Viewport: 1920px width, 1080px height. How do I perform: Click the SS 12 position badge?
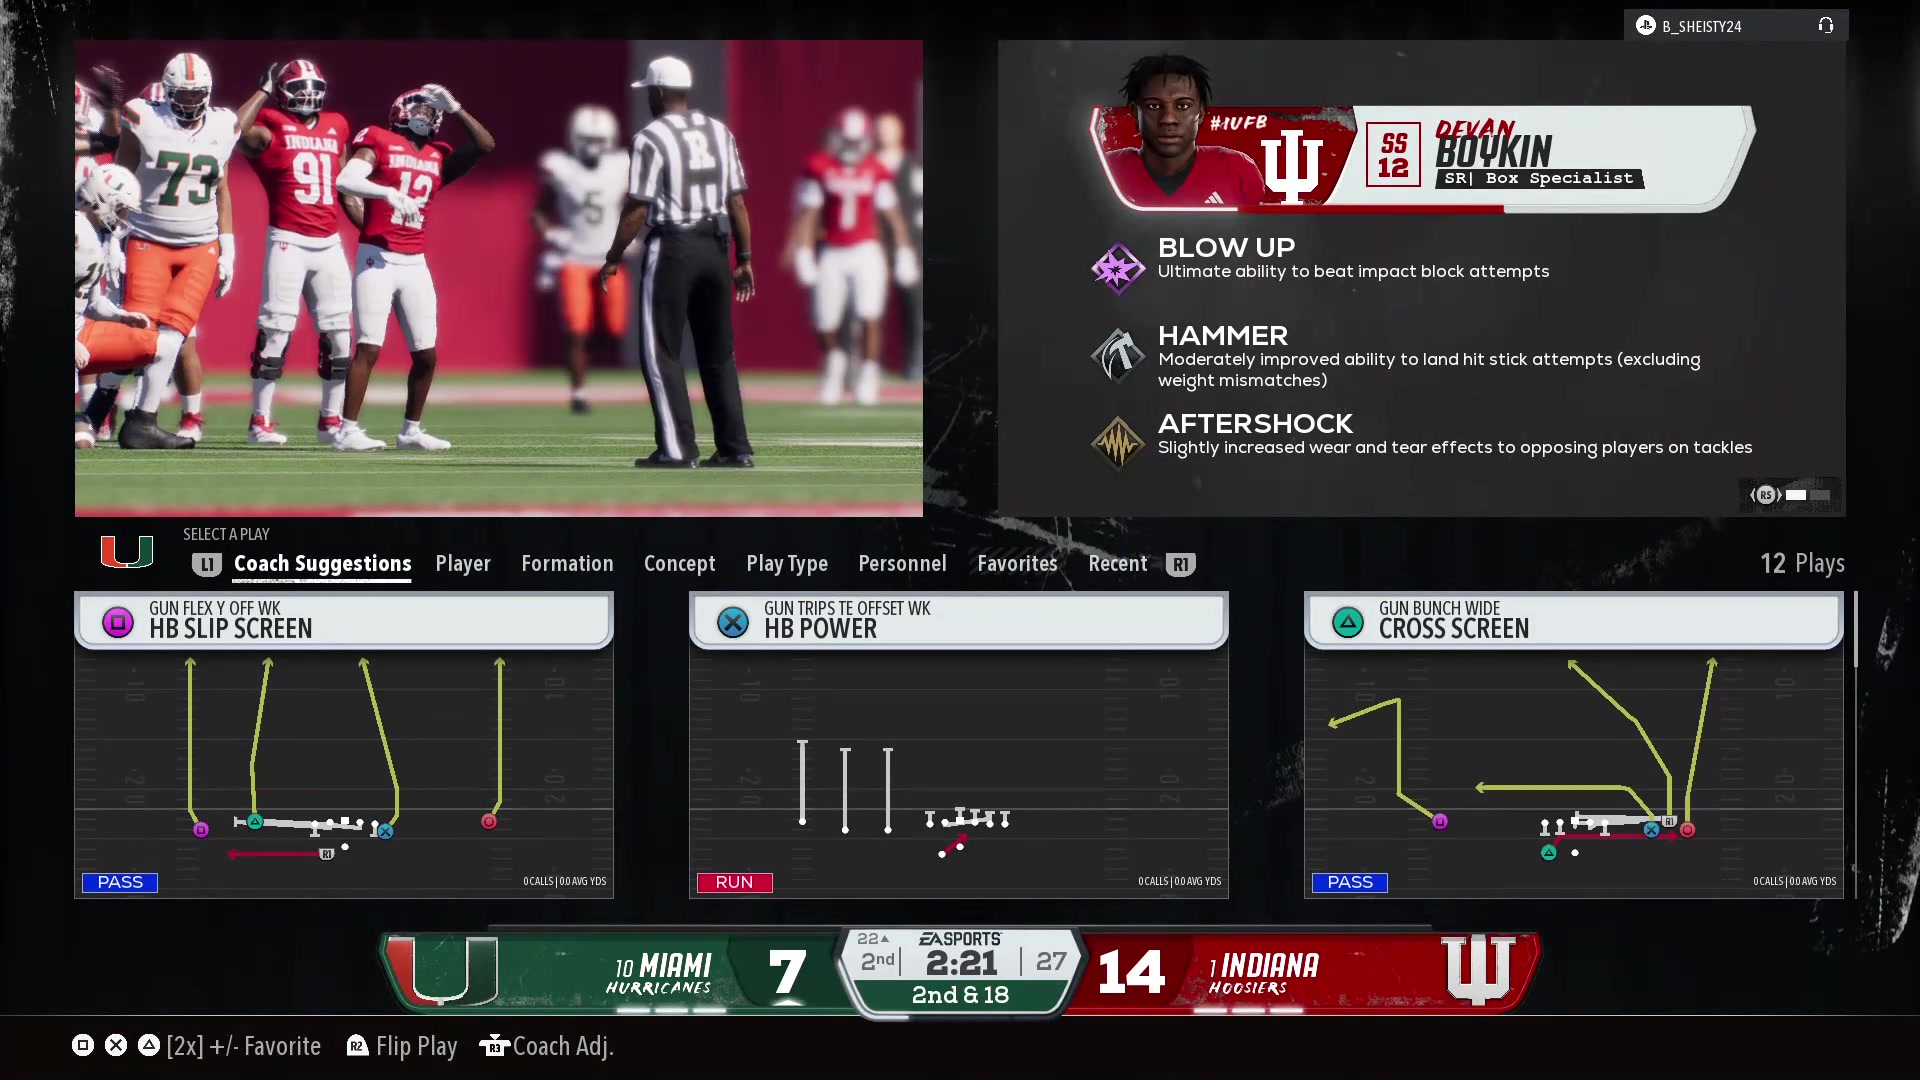click(x=1393, y=155)
